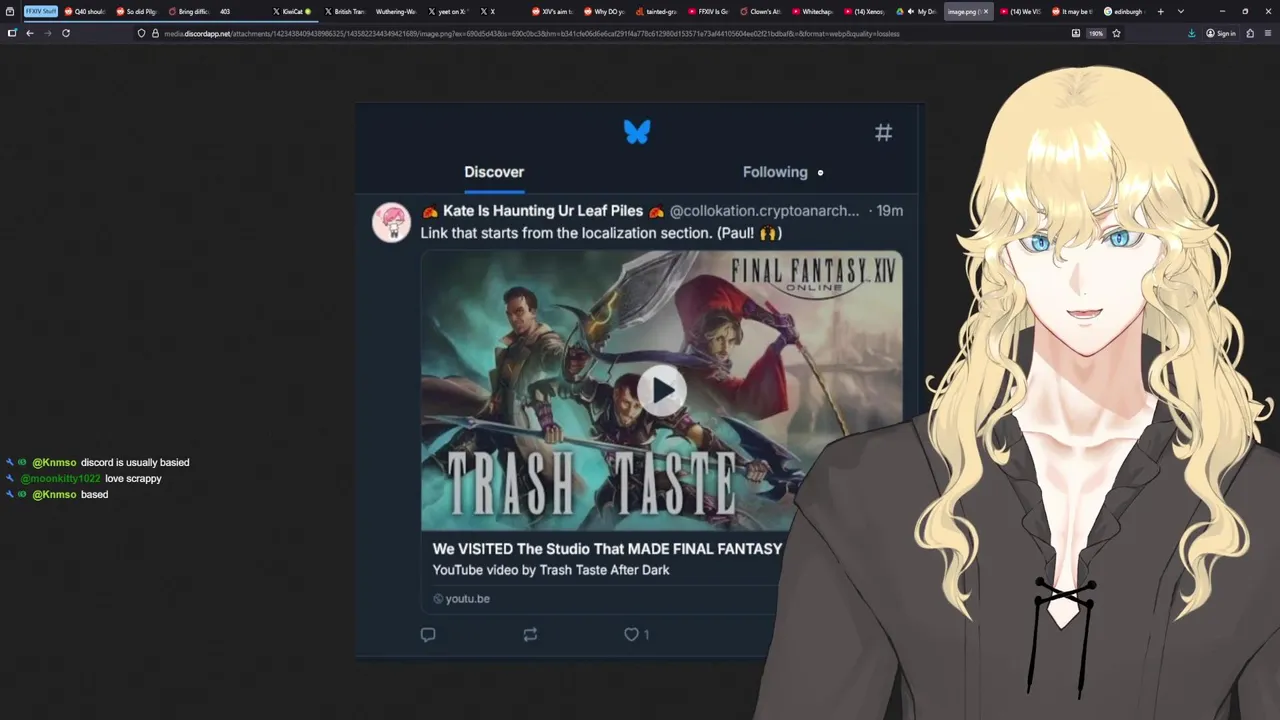The height and width of the screenshot is (720, 1280).
Task: Click 'We VISITED The Studio That MADE FINAL FANTASY' title
Action: 607,549
